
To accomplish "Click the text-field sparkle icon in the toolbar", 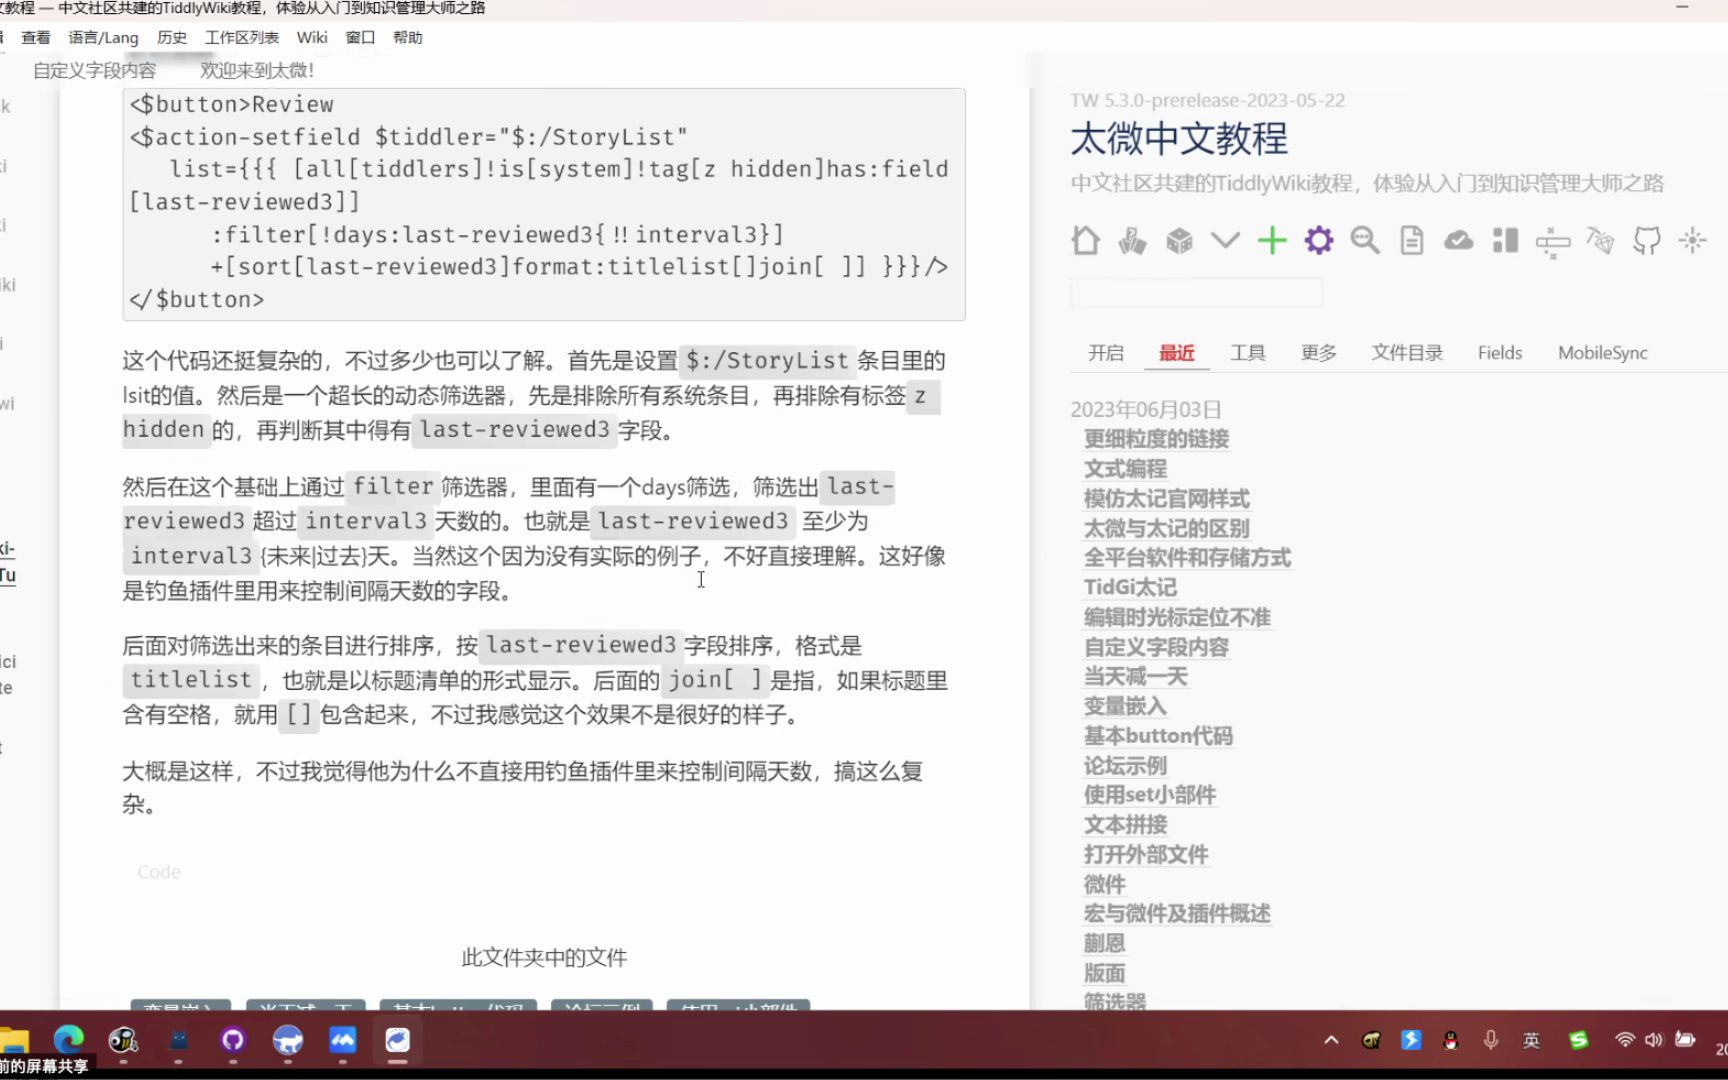I will click(x=1553, y=242).
